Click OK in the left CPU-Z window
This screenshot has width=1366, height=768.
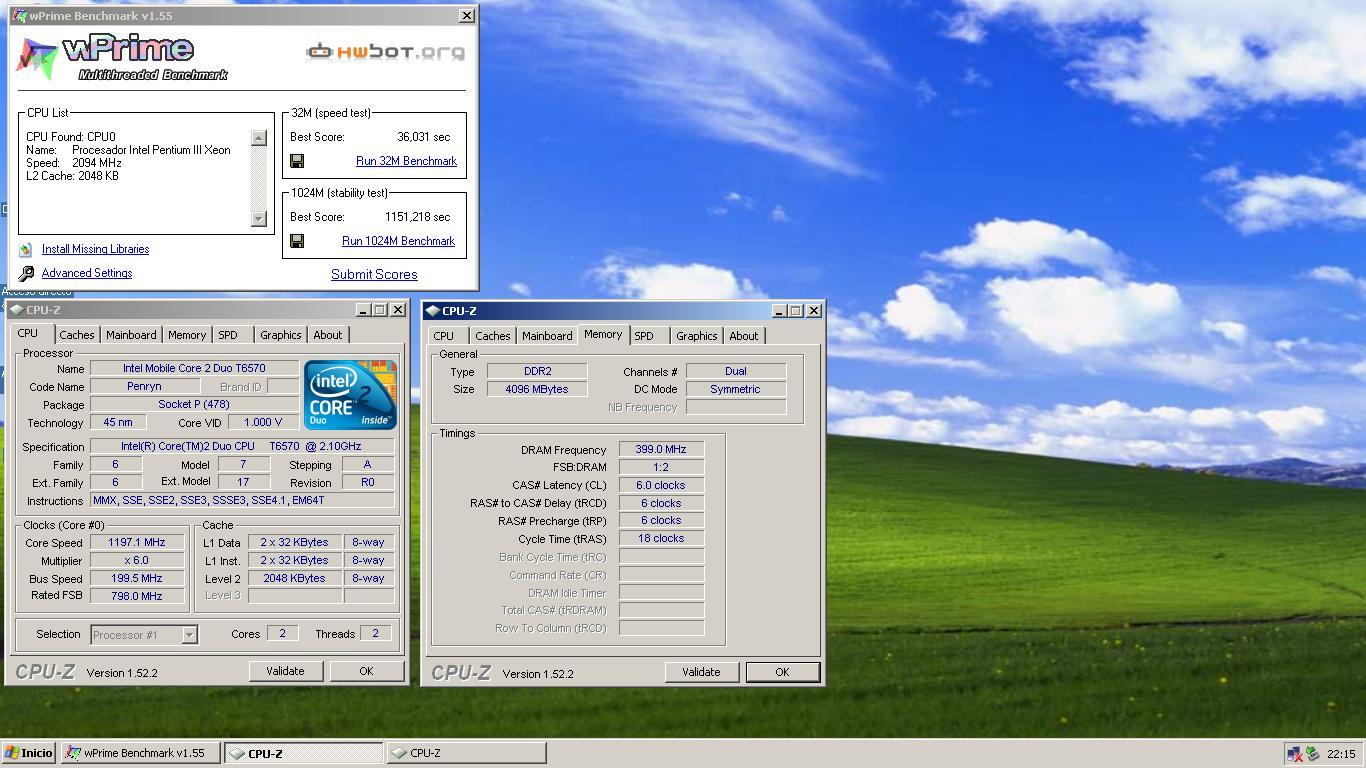tap(366, 671)
